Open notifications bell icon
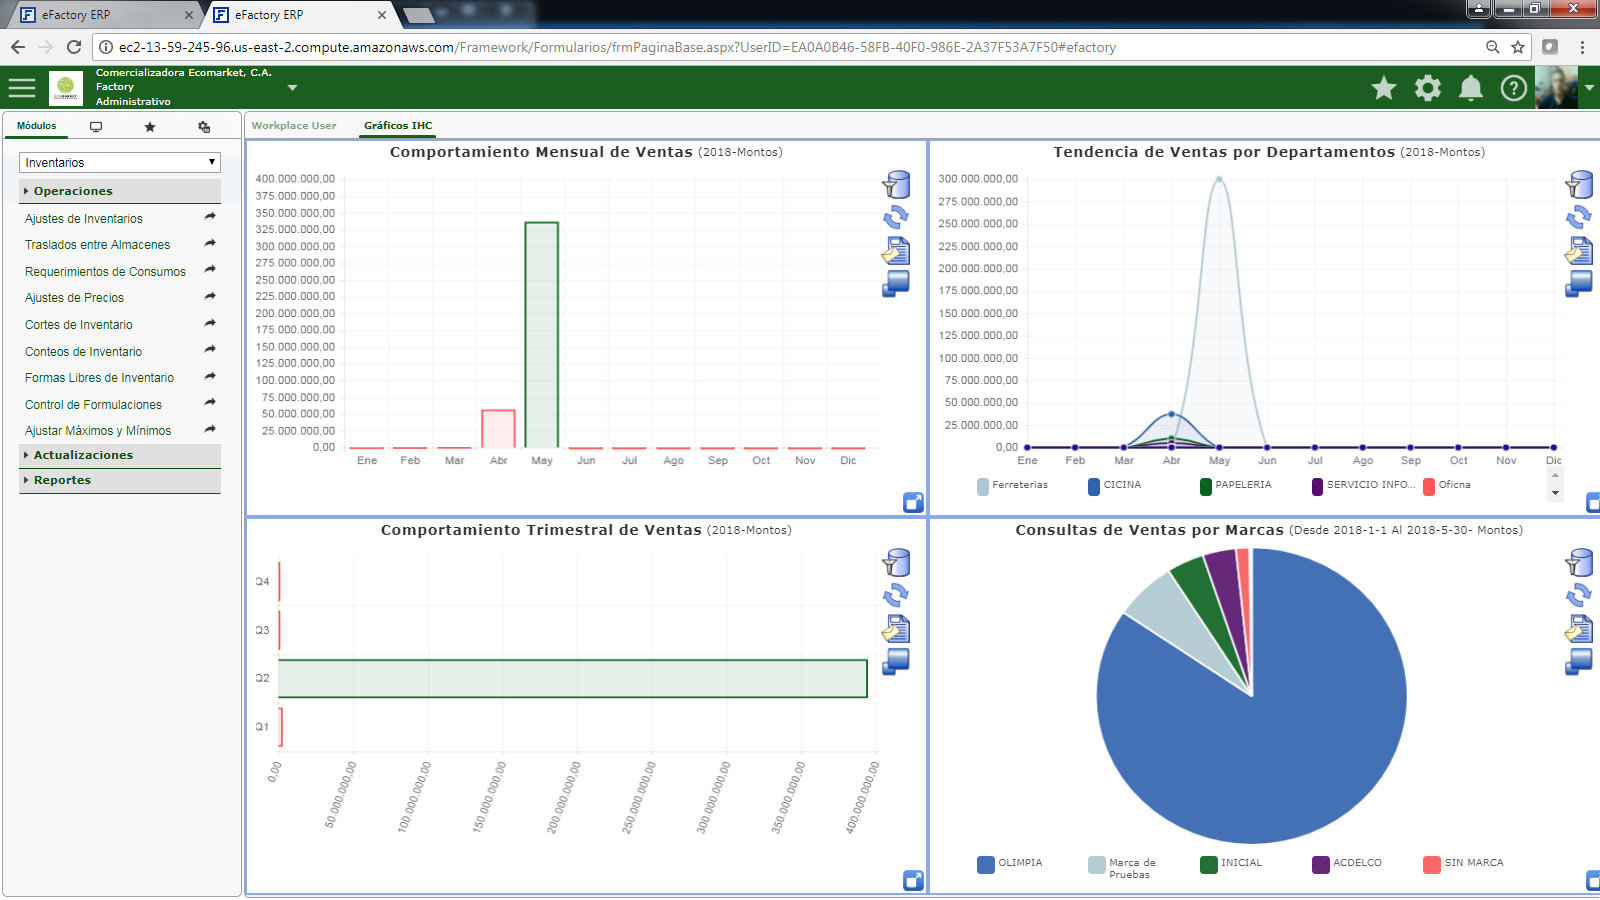The height and width of the screenshot is (900, 1600). 1471,88
